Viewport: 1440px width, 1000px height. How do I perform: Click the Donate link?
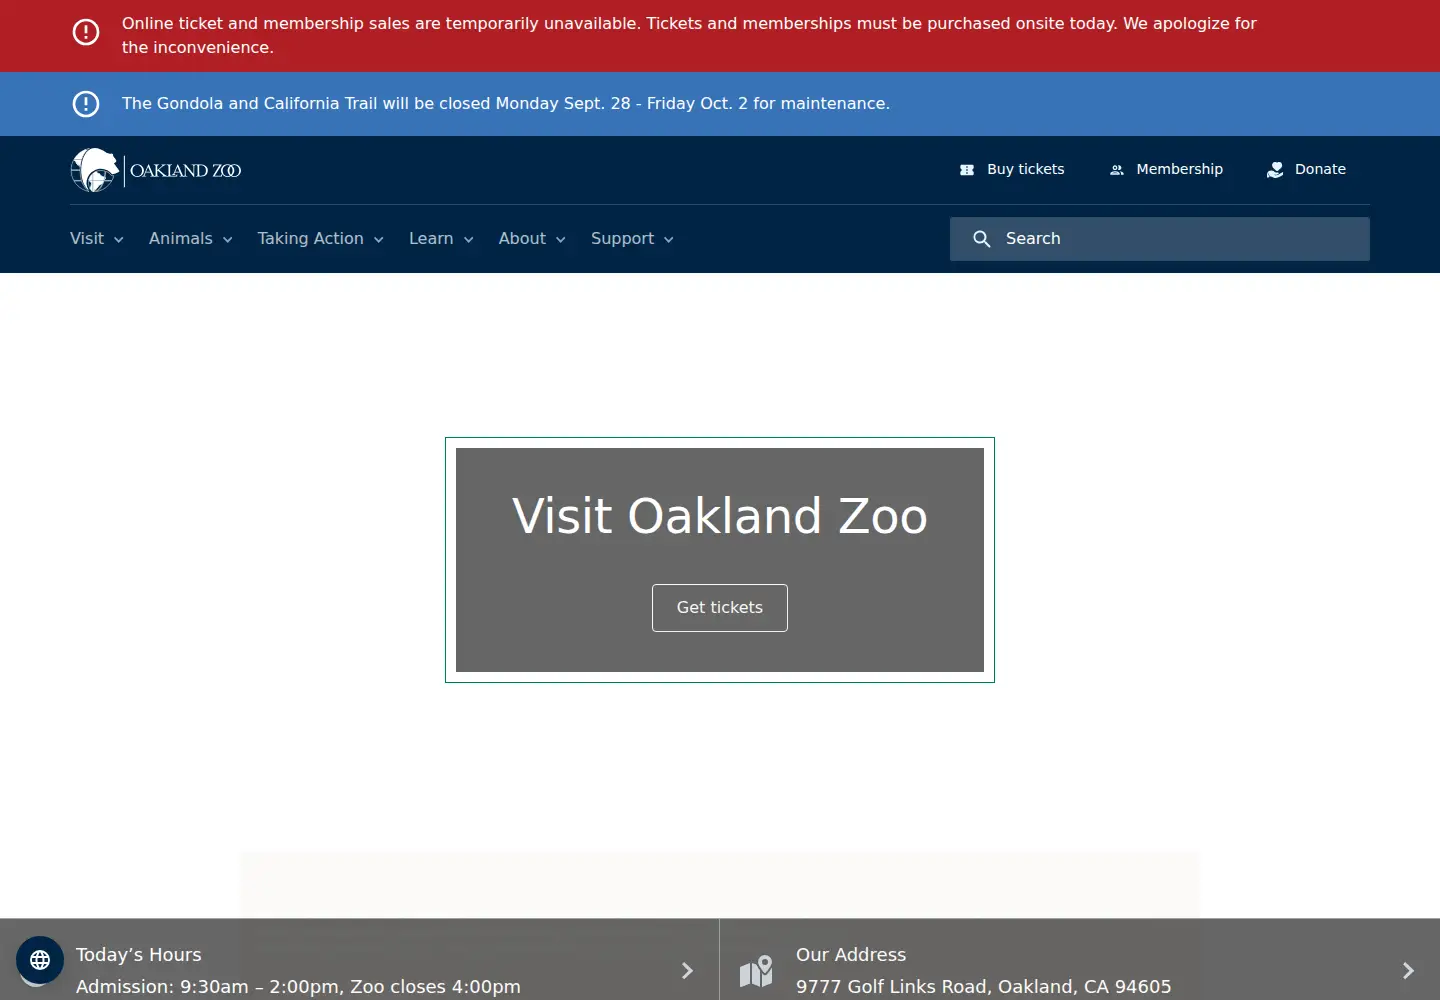tap(1306, 170)
